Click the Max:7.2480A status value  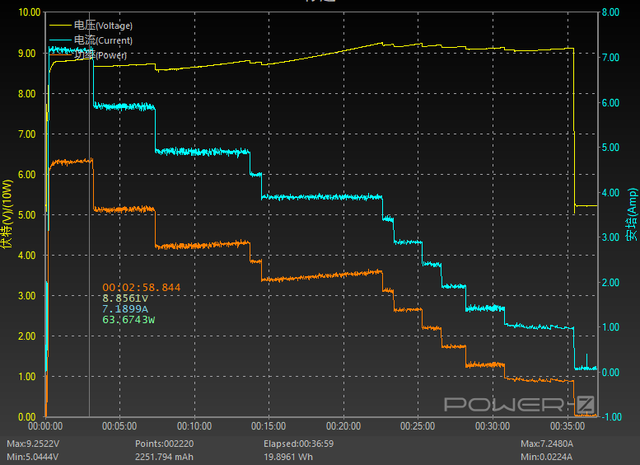tap(548, 443)
